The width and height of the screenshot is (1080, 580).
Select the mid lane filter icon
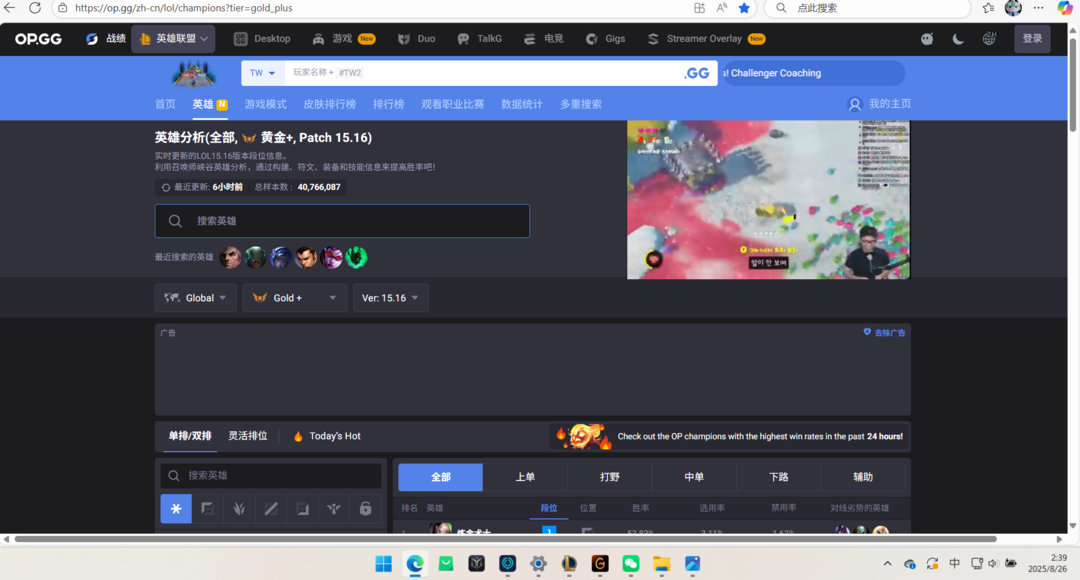[271, 509]
